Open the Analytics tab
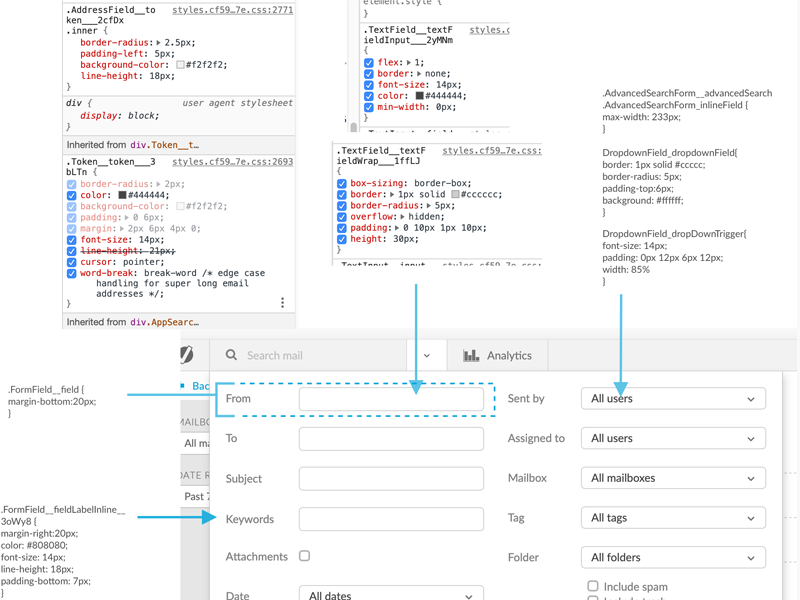 pyautogui.click(x=497, y=355)
